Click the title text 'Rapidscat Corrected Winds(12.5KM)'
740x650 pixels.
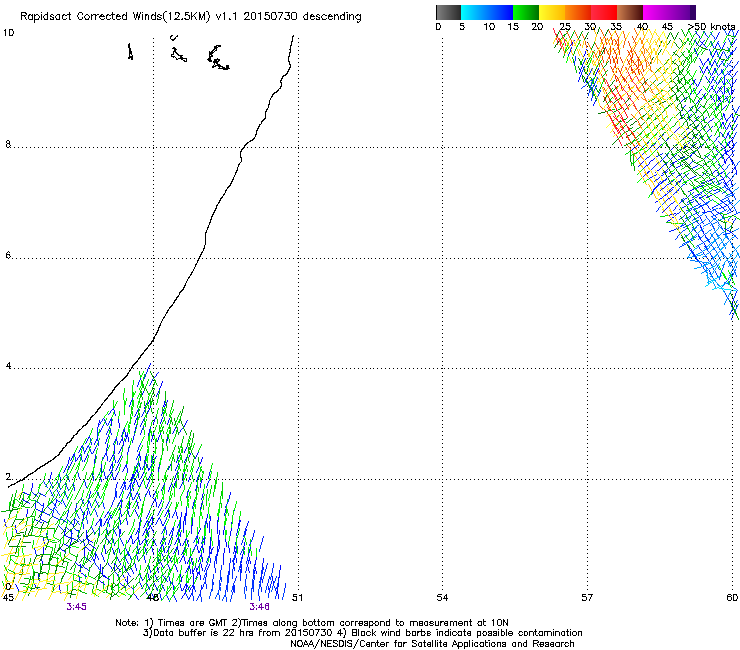[x=115, y=17]
